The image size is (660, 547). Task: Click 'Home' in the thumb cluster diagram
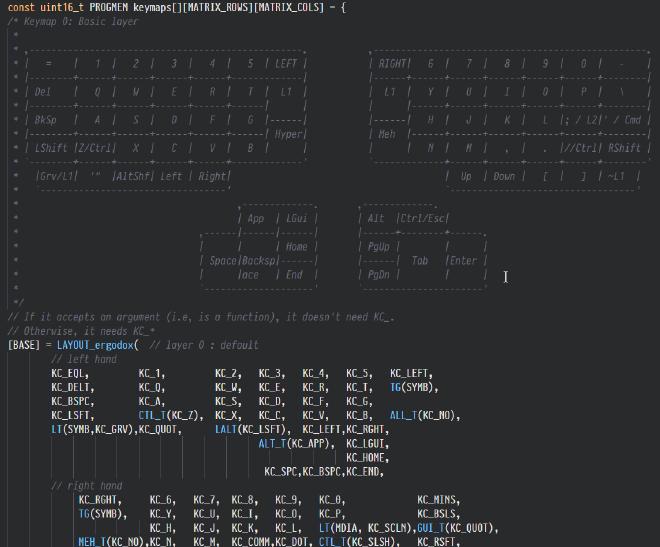click(x=296, y=247)
